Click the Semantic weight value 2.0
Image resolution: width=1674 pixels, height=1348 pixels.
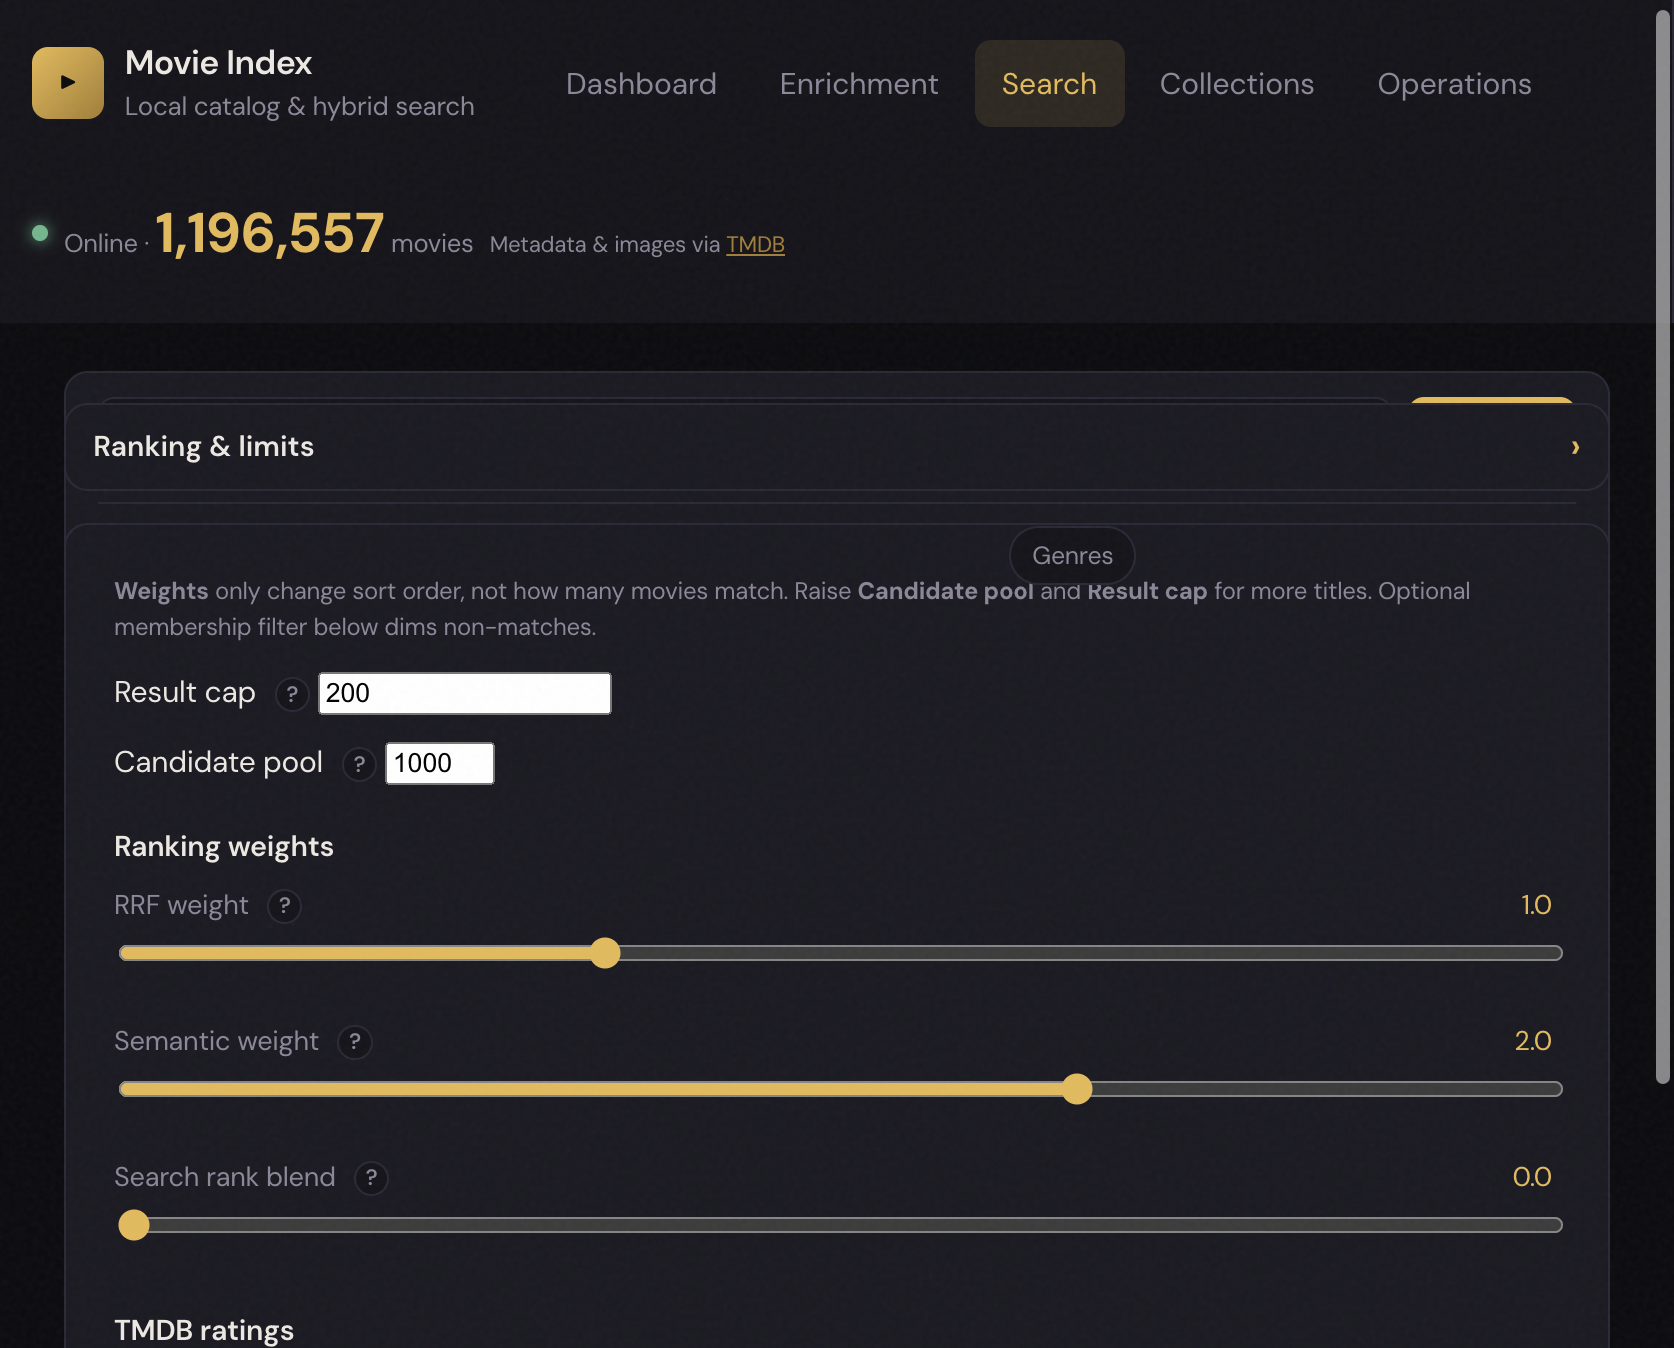point(1533,1041)
